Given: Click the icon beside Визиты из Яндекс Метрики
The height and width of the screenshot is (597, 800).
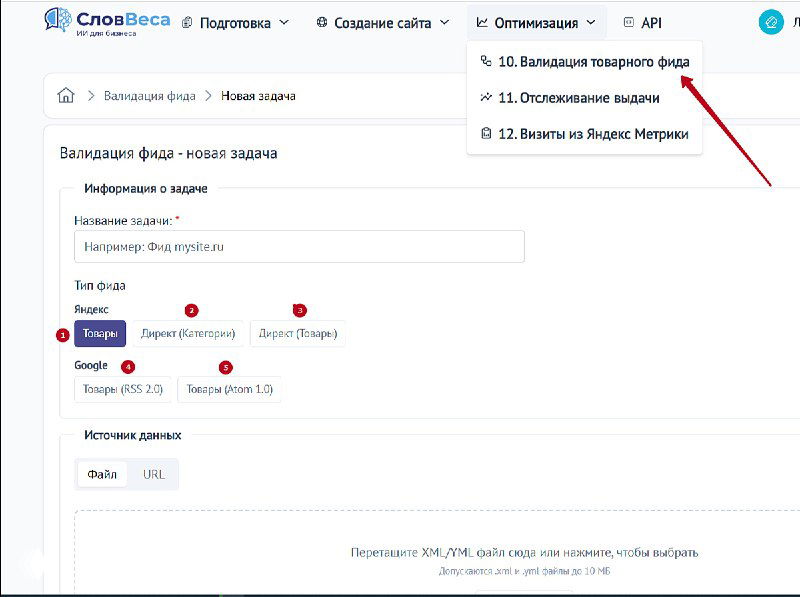Looking at the screenshot, I should 486,134.
